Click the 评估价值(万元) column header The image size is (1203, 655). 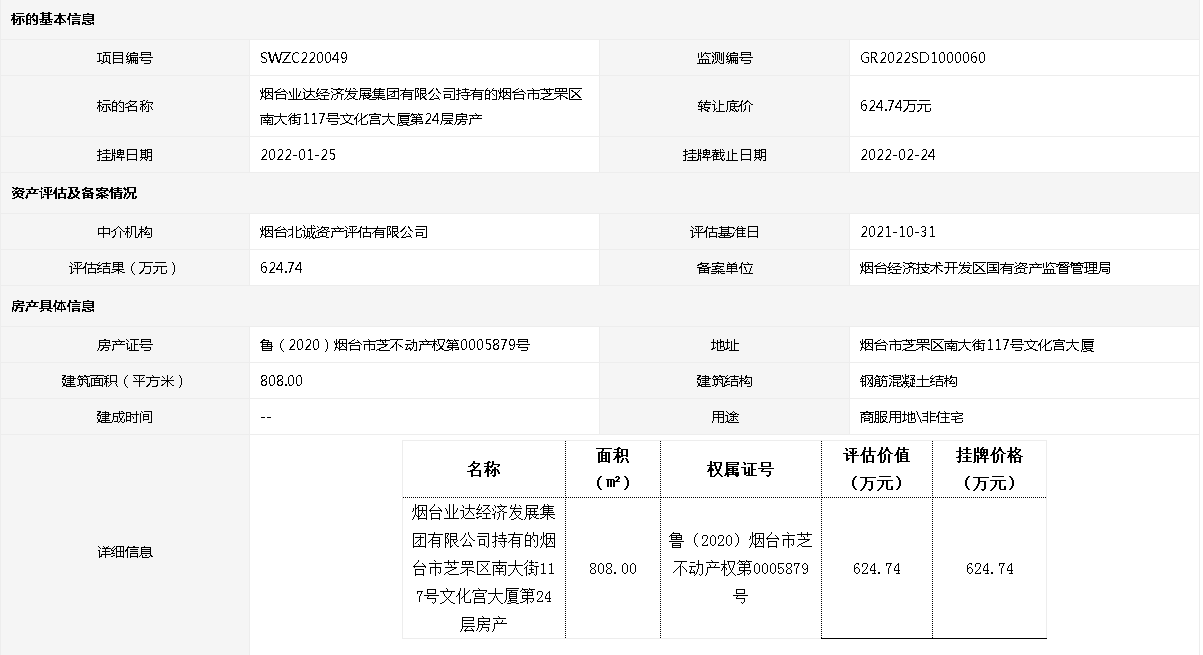[876, 469]
